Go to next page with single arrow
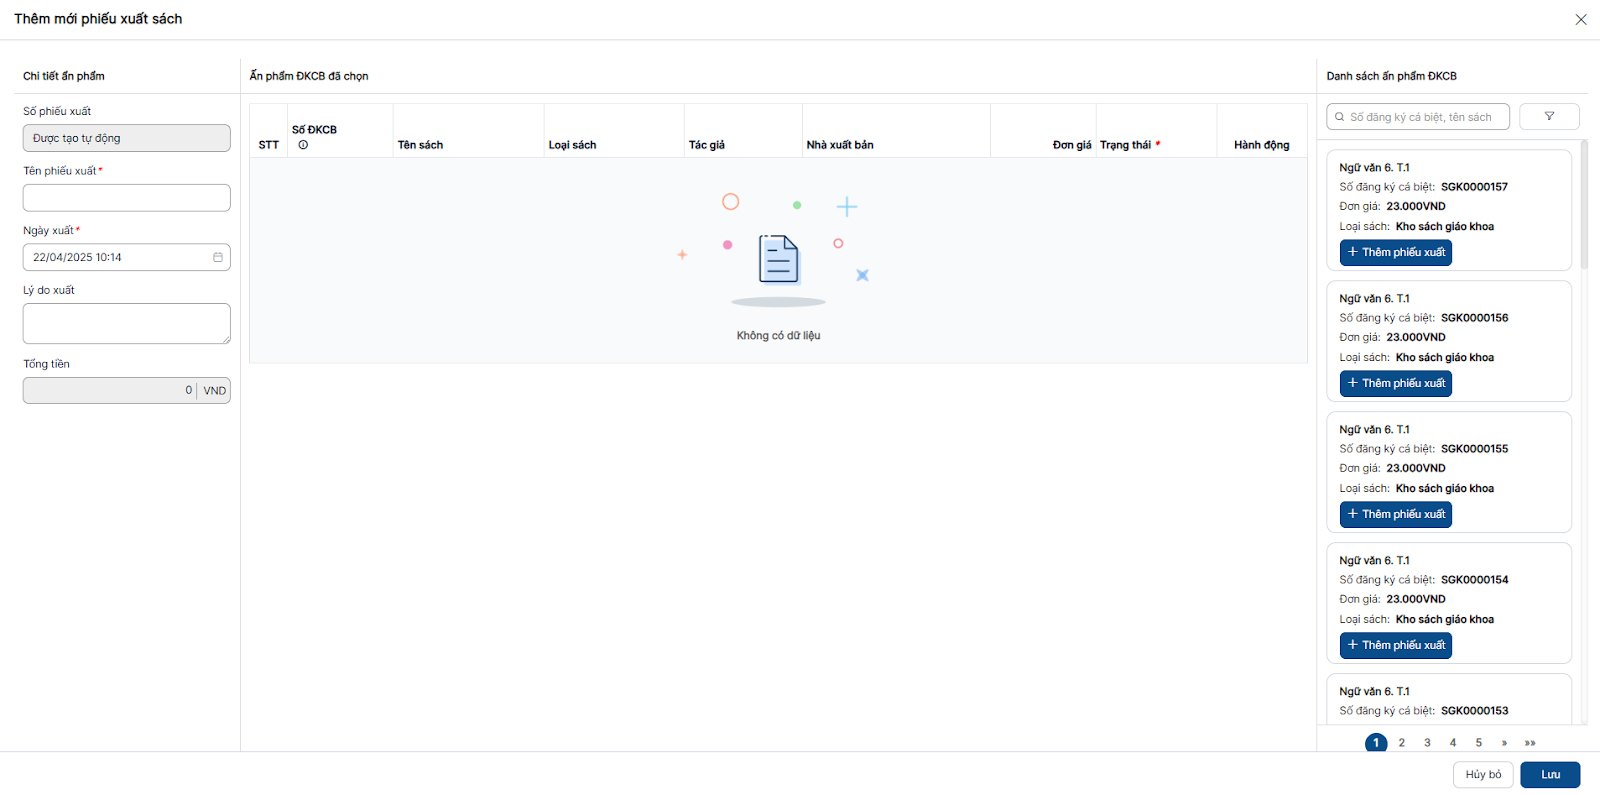This screenshot has height=795, width=1600. [x=1504, y=743]
